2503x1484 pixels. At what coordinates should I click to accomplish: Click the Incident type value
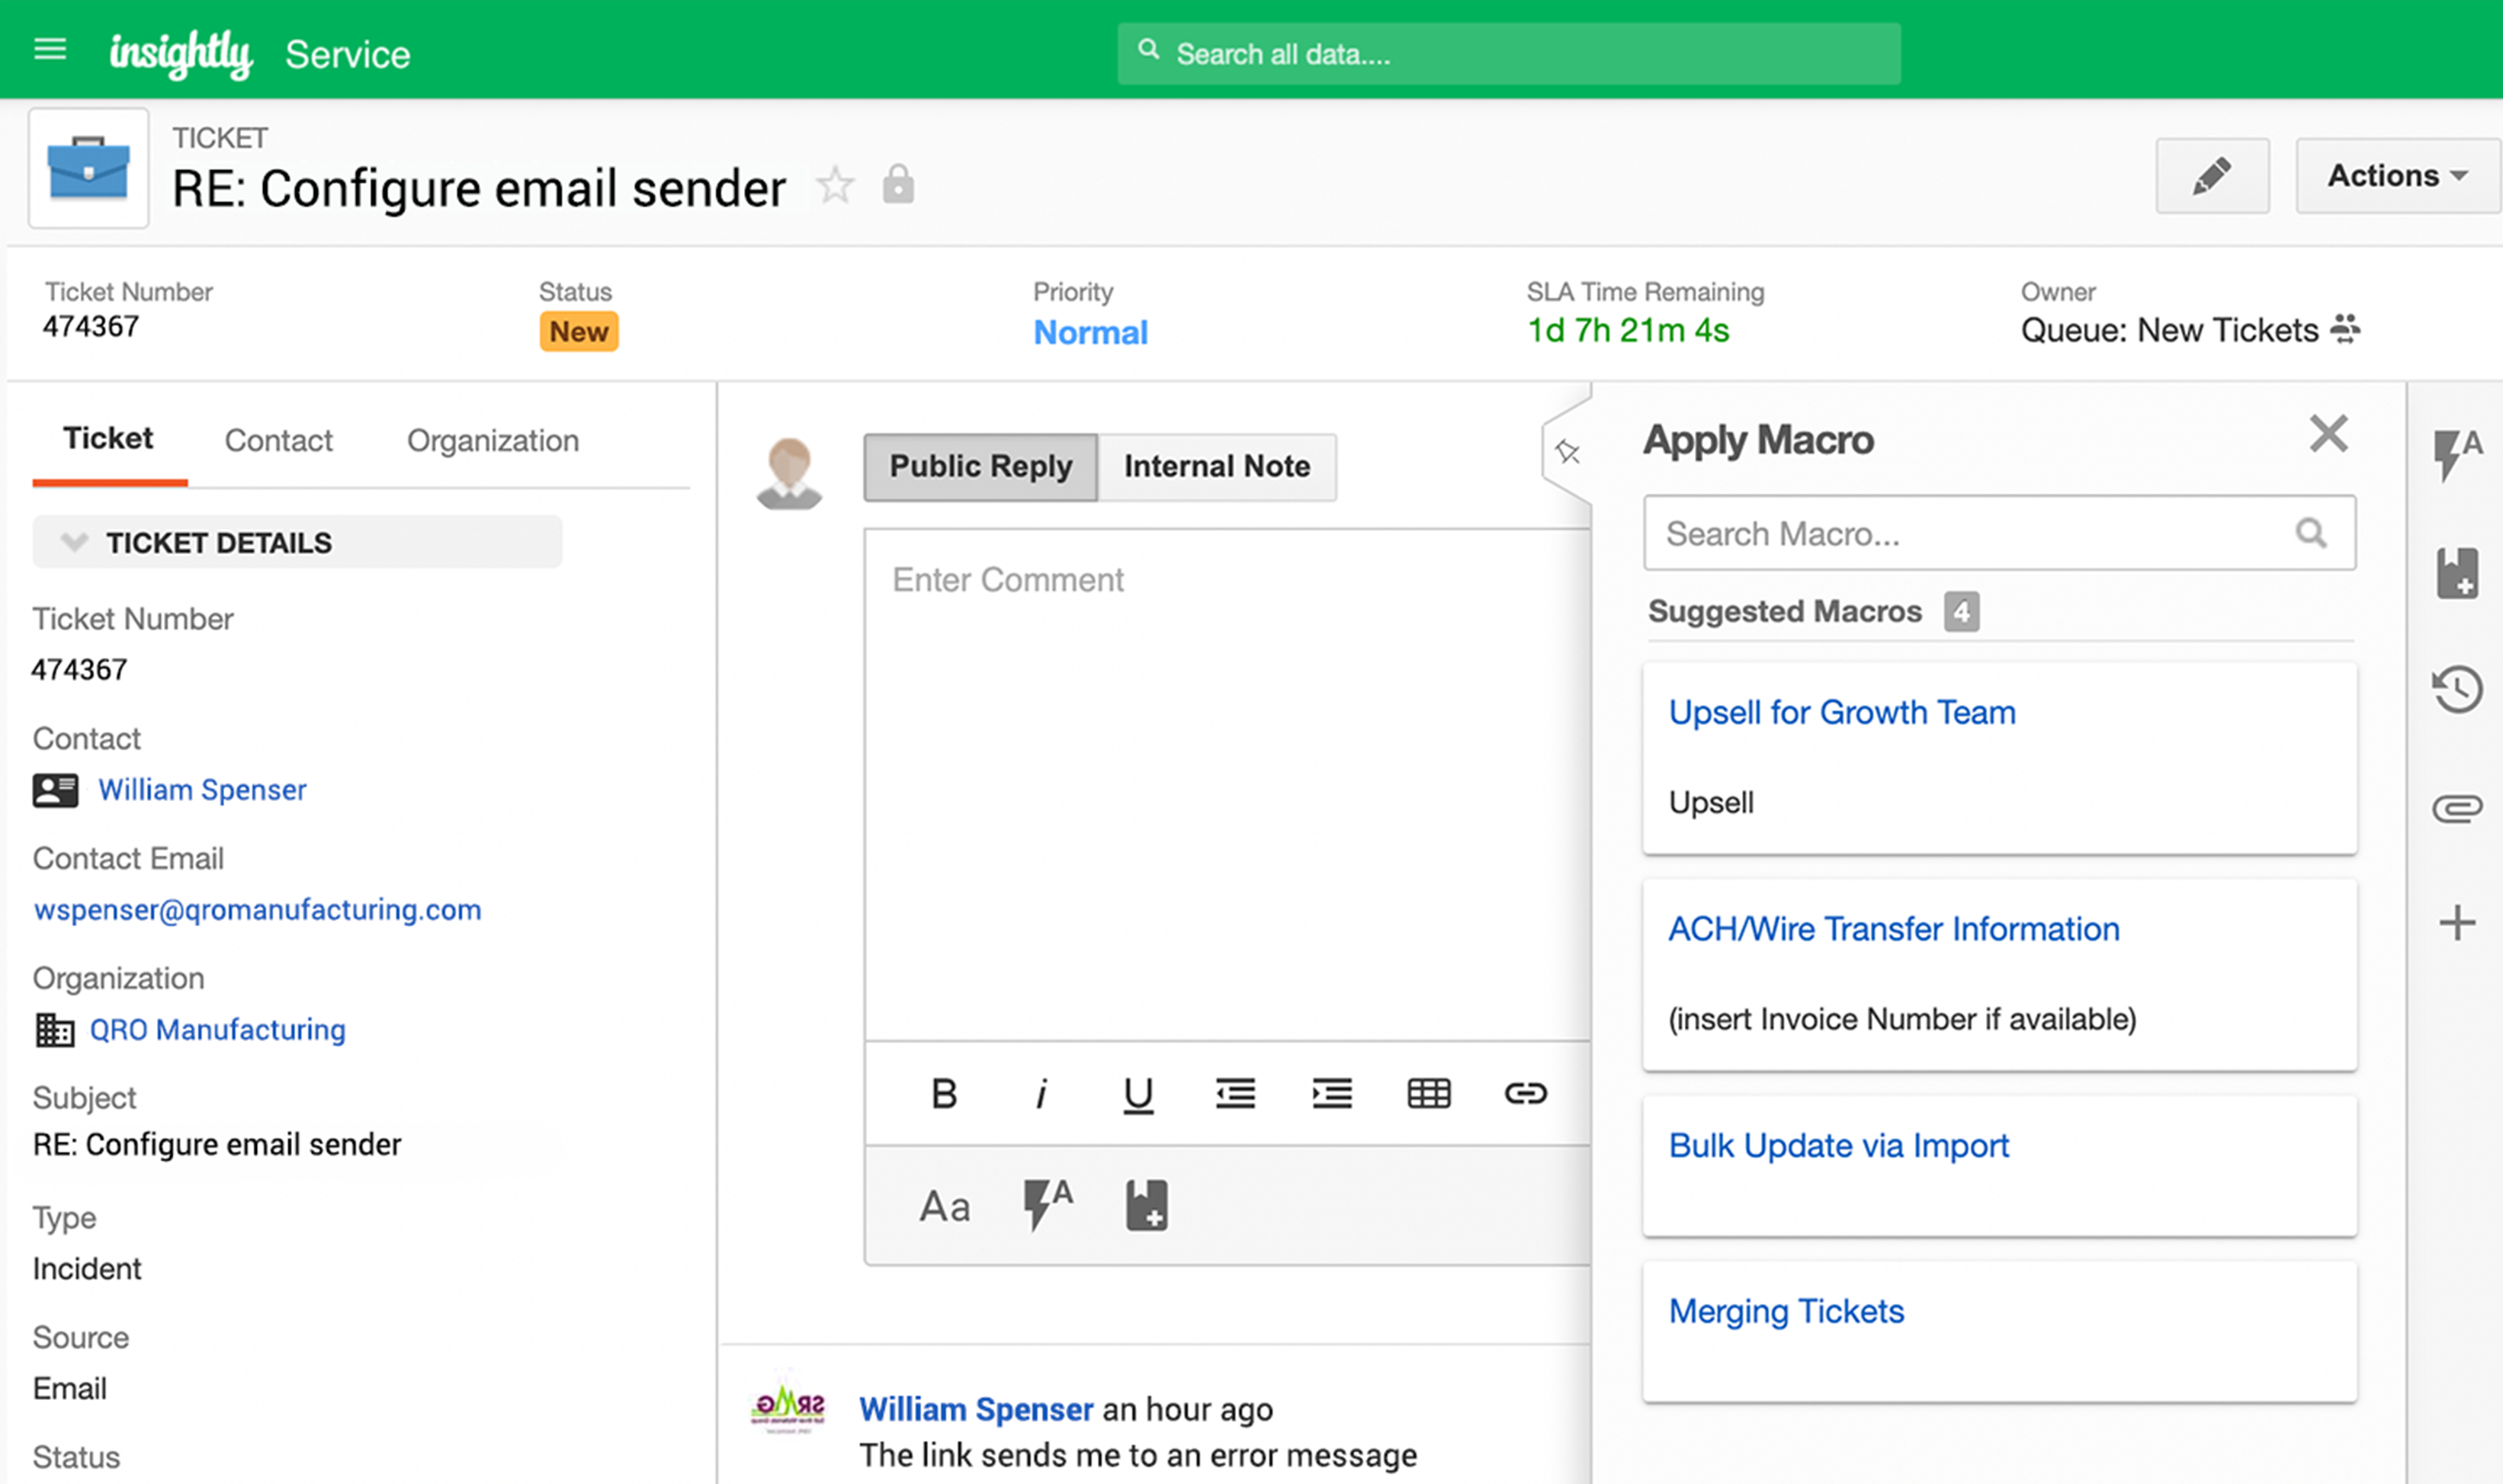click(x=87, y=1269)
